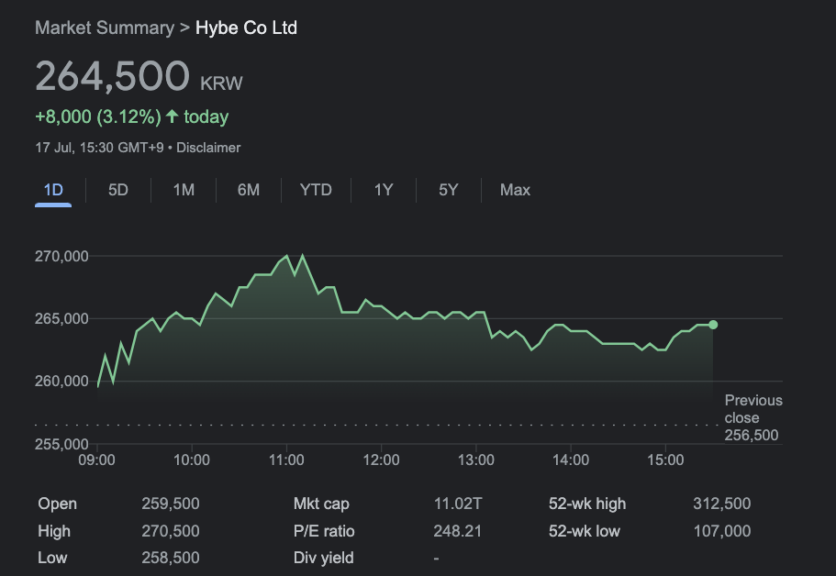The image size is (836, 576).
Task: Open the Max range tab
Action: pos(515,190)
